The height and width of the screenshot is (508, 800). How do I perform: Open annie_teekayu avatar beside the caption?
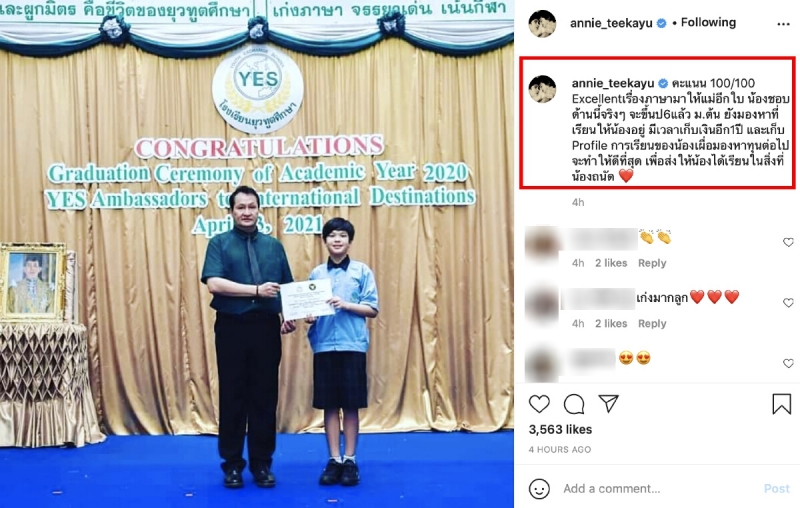(542, 89)
